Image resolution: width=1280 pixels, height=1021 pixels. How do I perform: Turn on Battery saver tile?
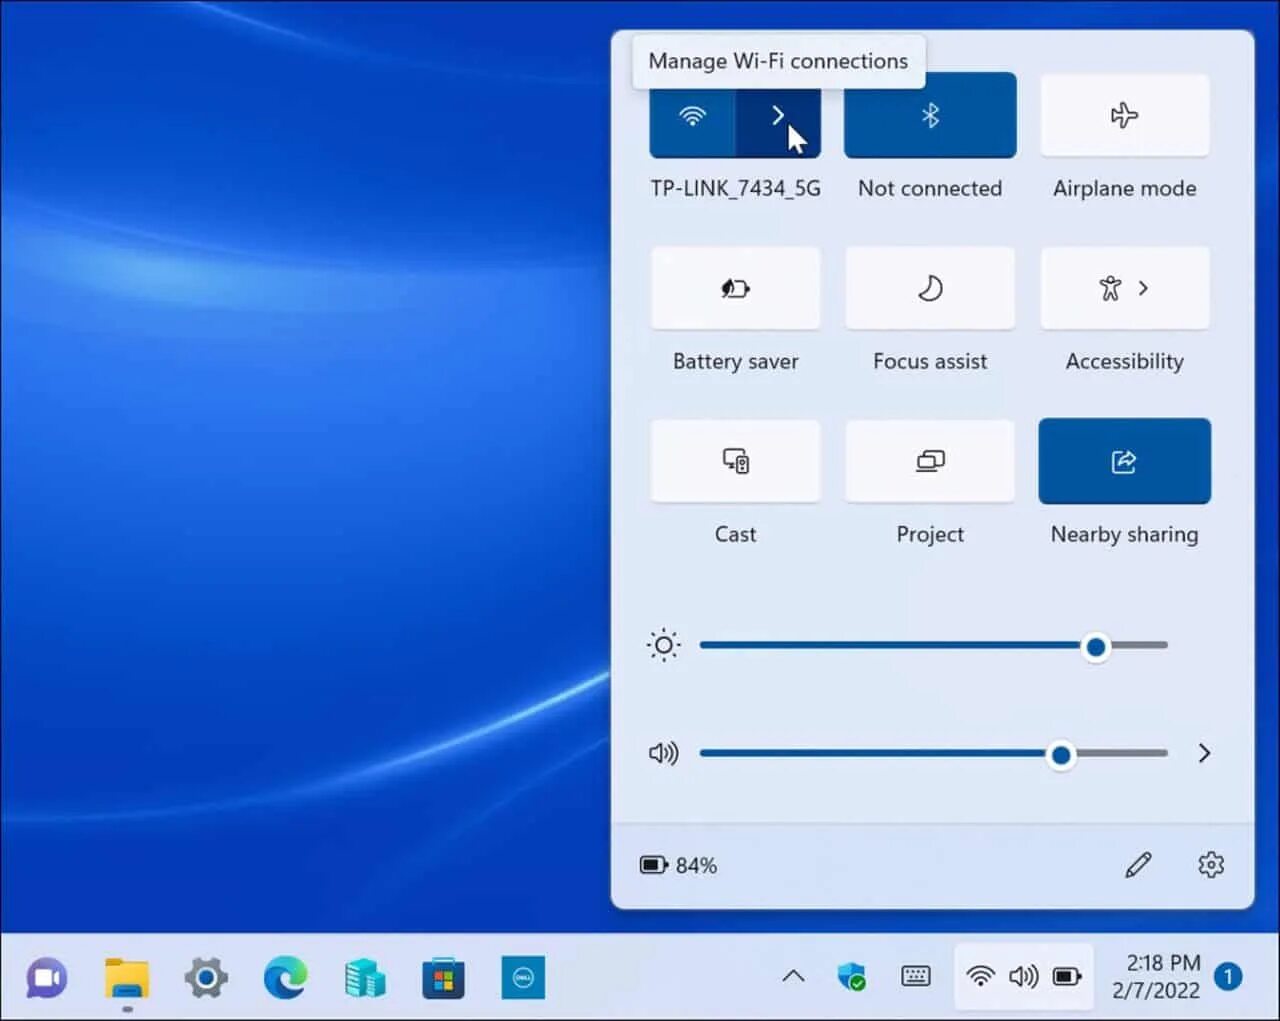click(736, 288)
